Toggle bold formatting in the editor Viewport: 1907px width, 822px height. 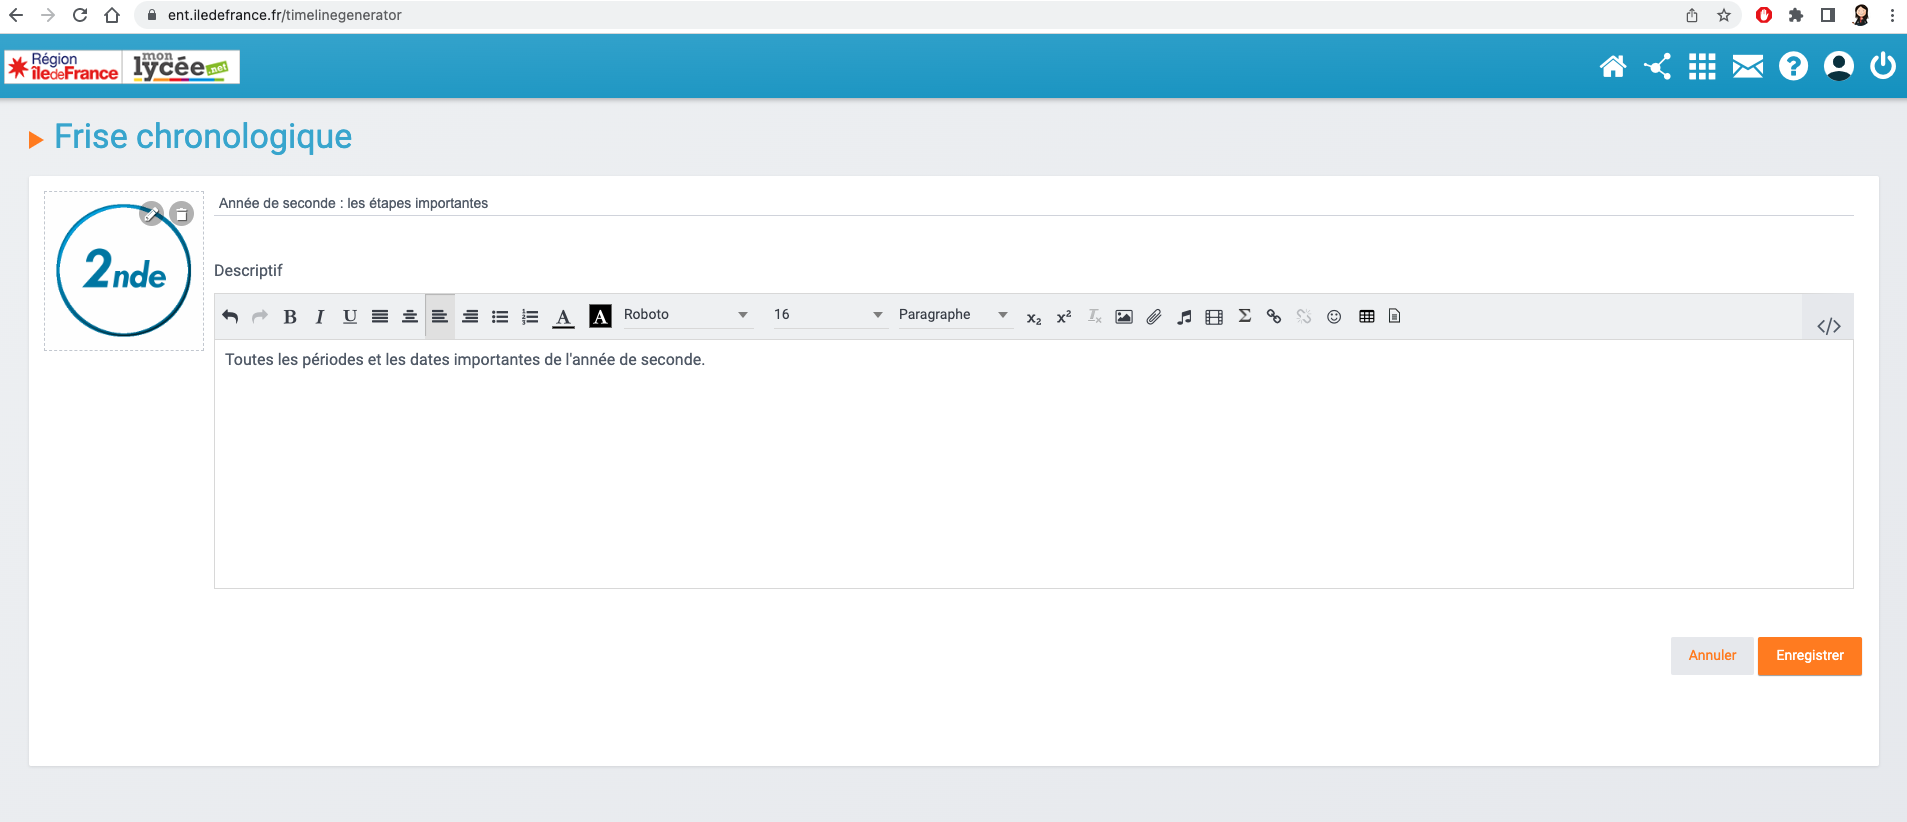(x=290, y=317)
